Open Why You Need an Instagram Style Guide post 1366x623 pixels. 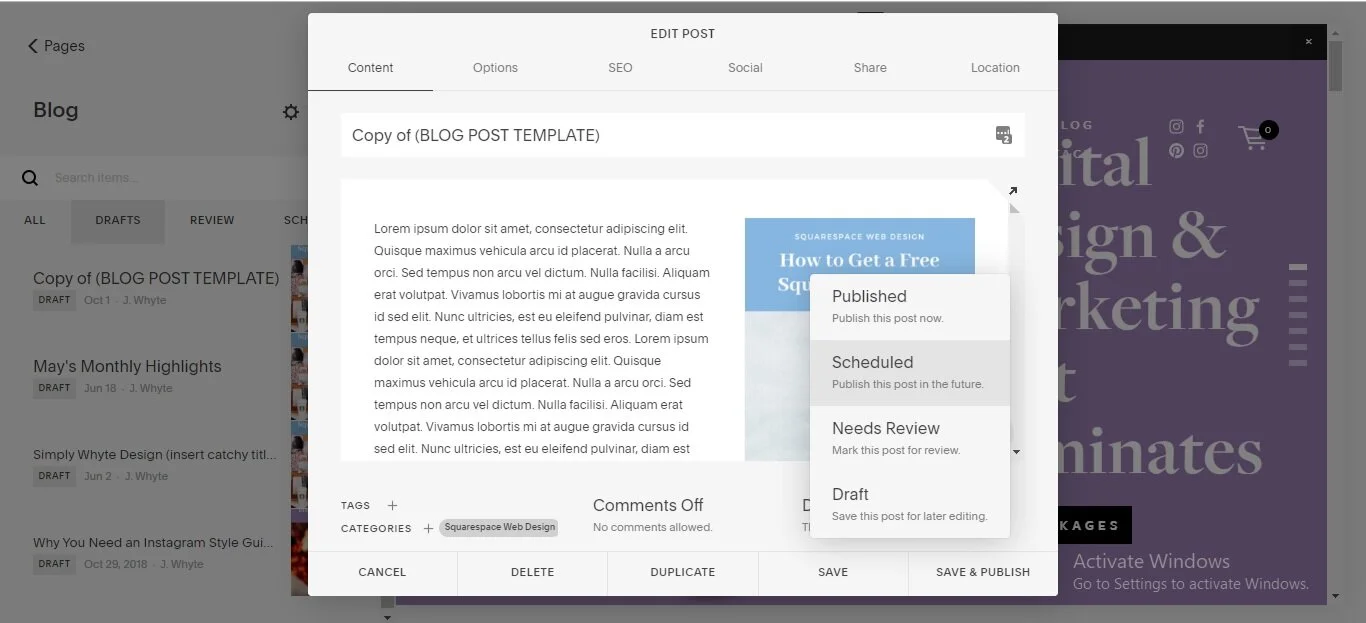(x=156, y=552)
